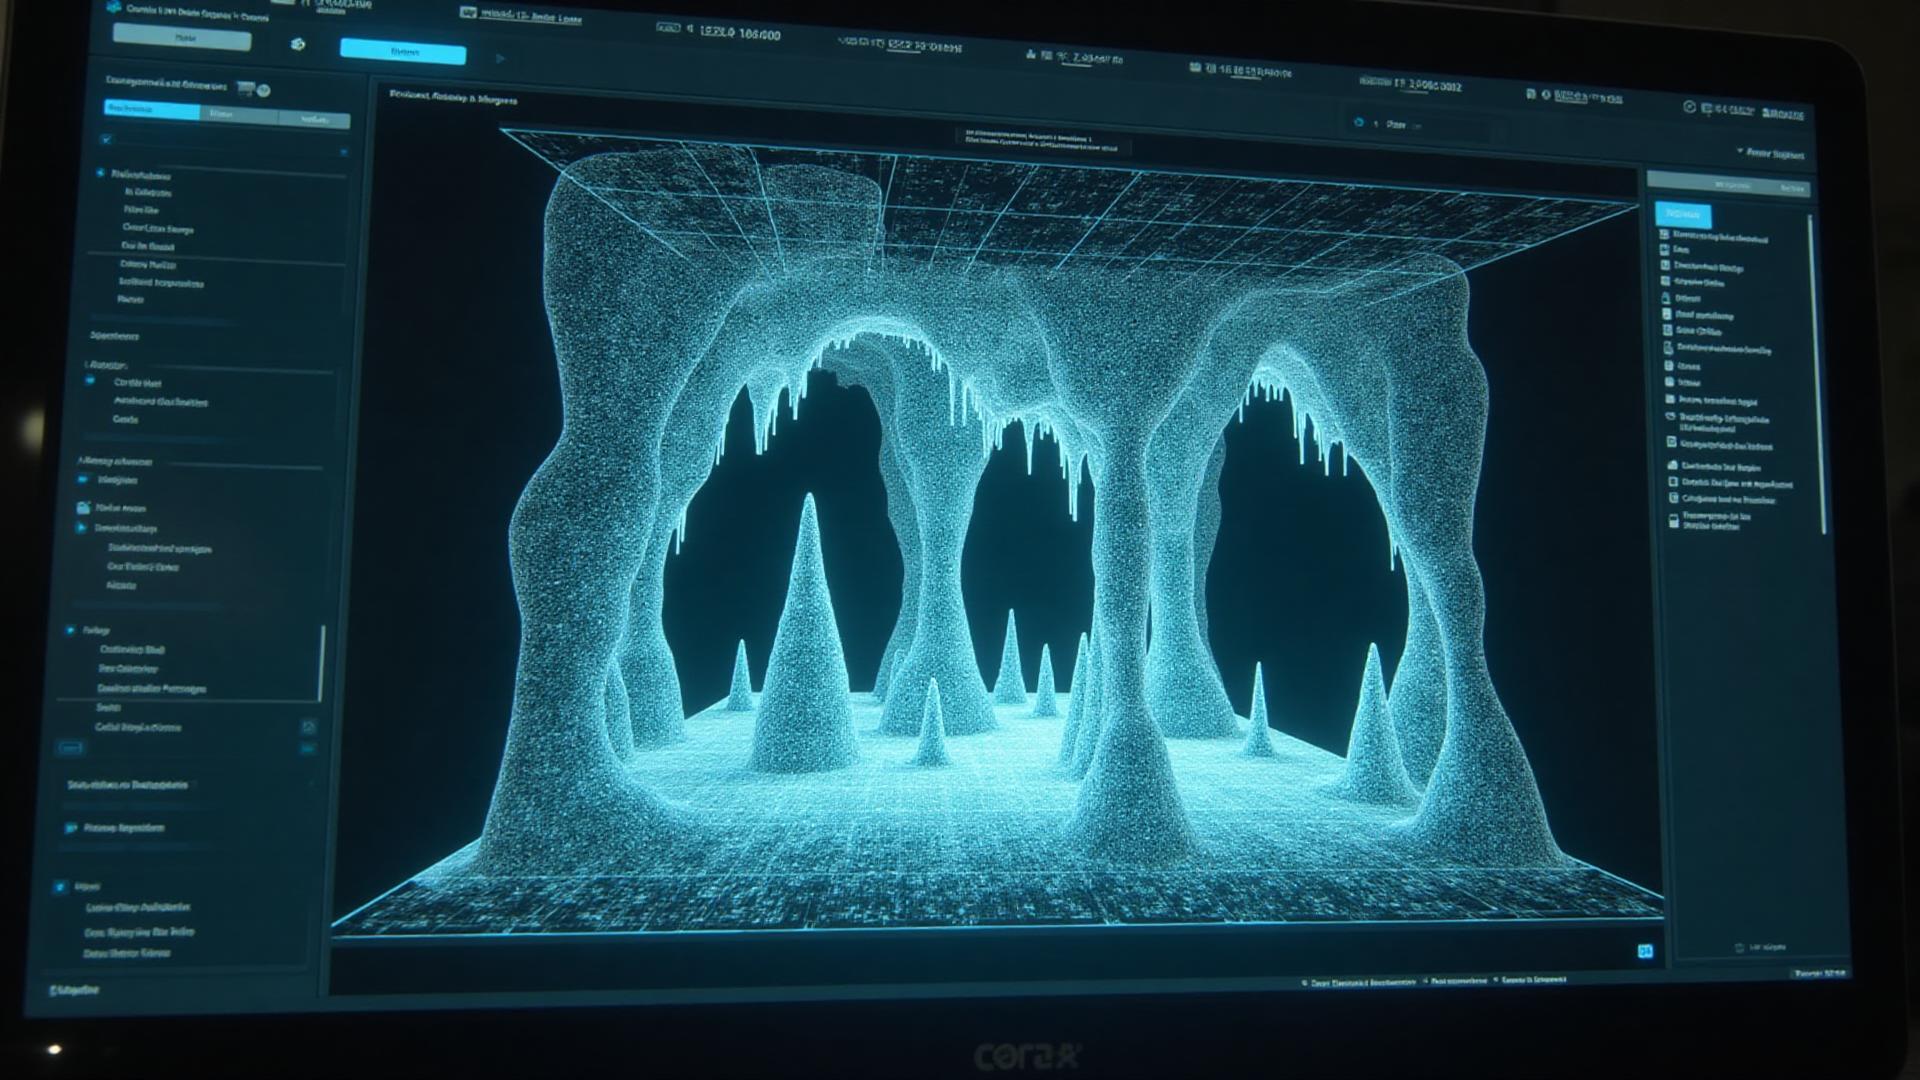
Task: Click the cyan 3D icon at the viewport's bottom right
Action: (x=1645, y=951)
